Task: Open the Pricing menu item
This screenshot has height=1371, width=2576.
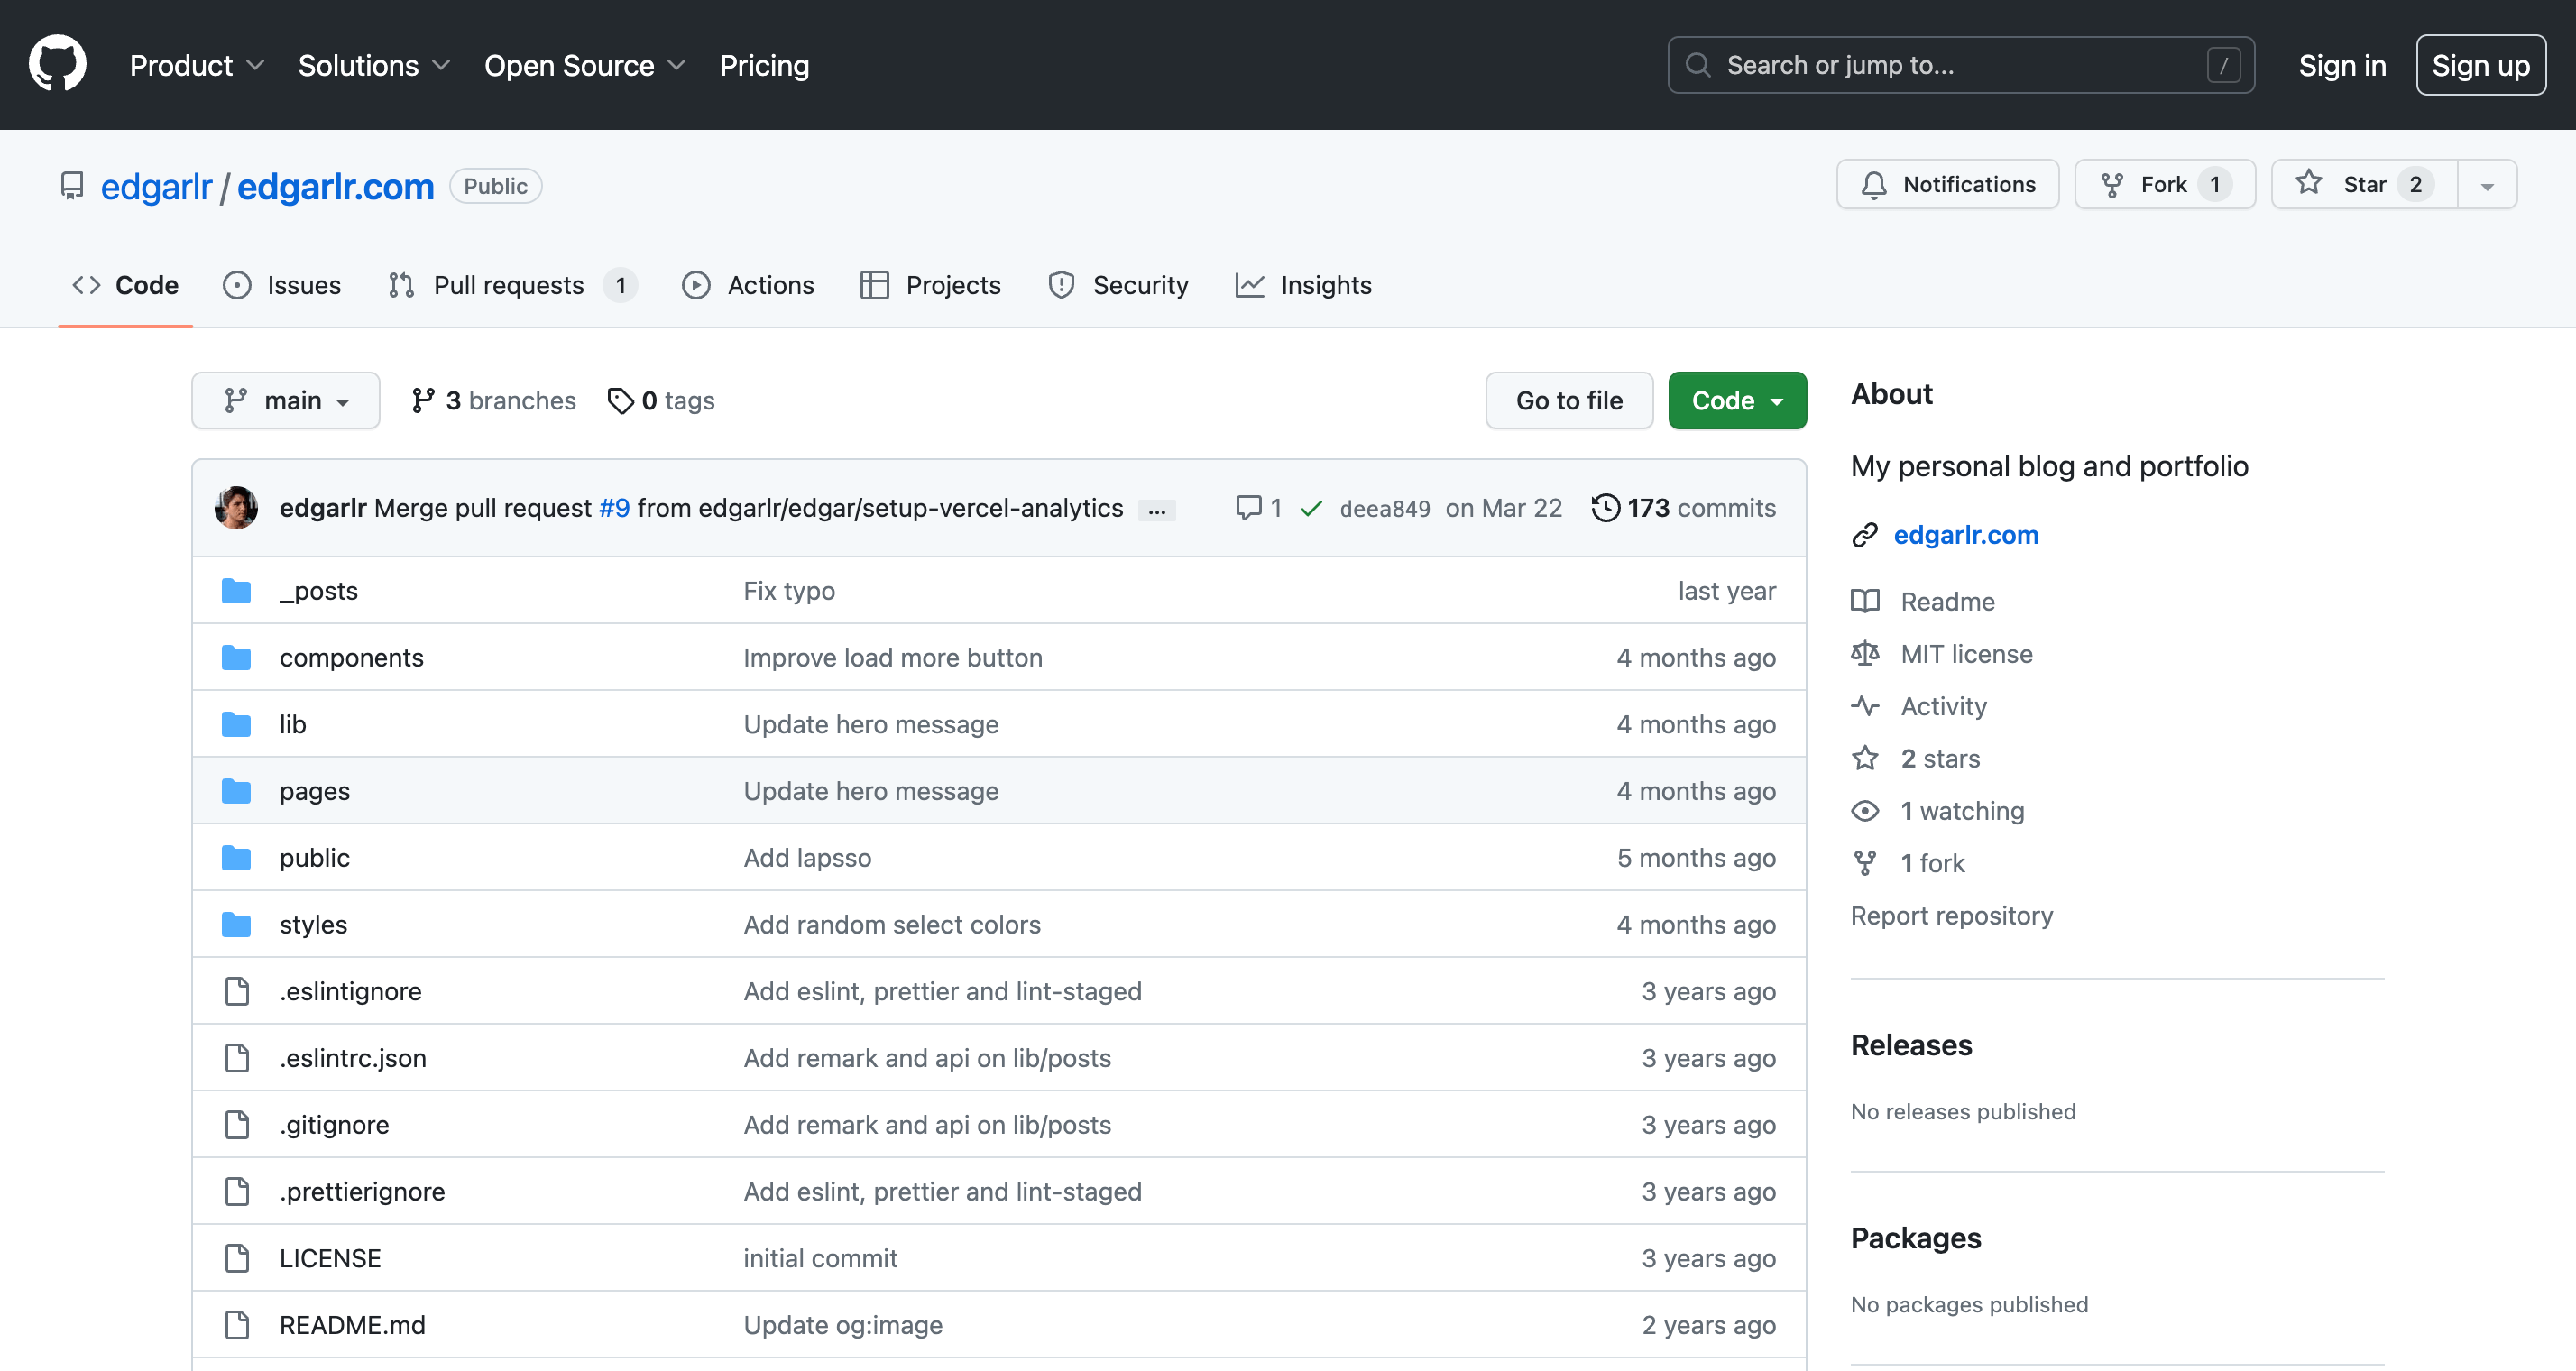Action: tap(764, 65)
